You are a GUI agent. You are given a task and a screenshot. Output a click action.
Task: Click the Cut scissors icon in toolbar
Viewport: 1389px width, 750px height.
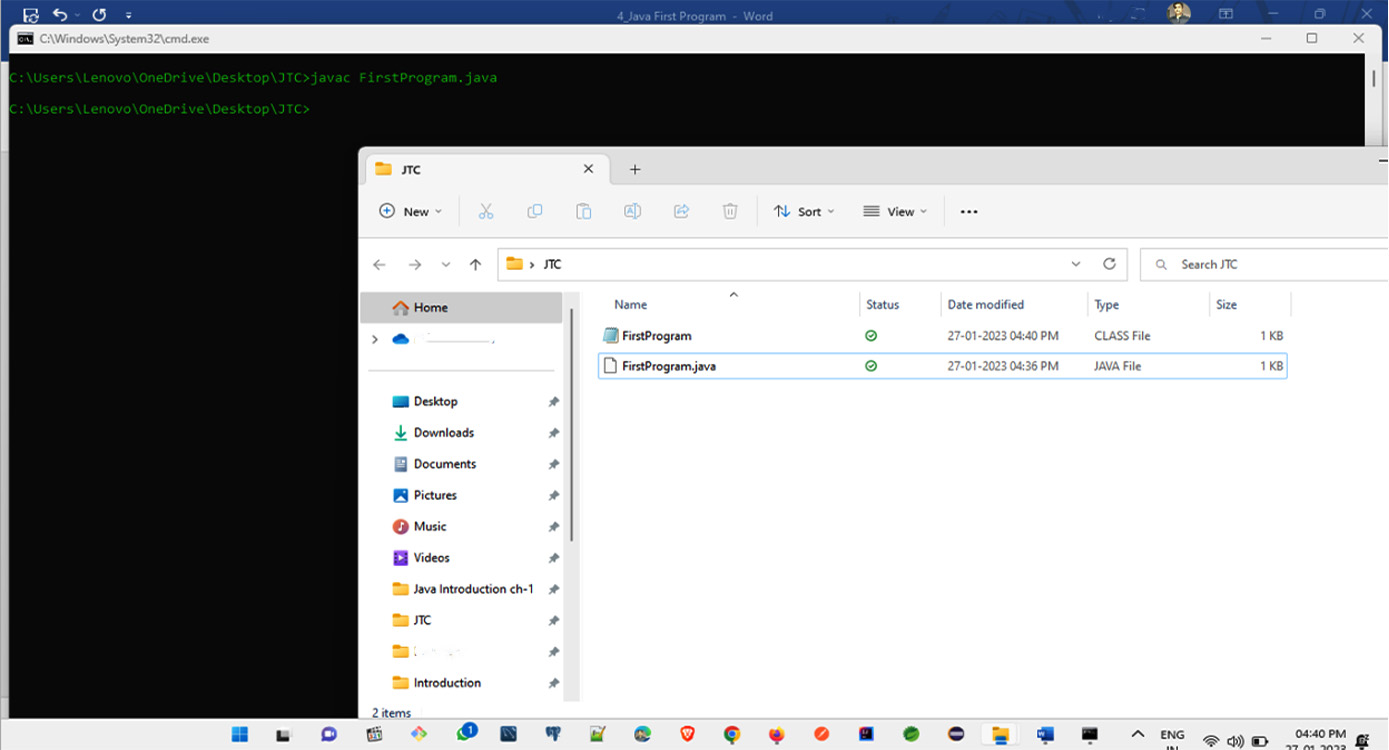pyautogui.click(x=486, y=211)
